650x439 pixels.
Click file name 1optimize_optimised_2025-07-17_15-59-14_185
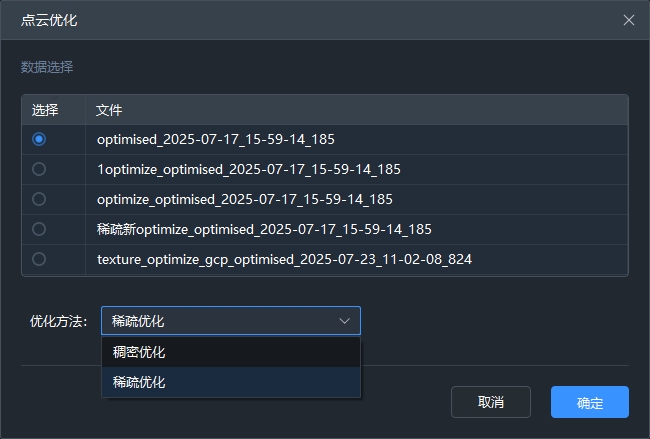tap(248, 169)
